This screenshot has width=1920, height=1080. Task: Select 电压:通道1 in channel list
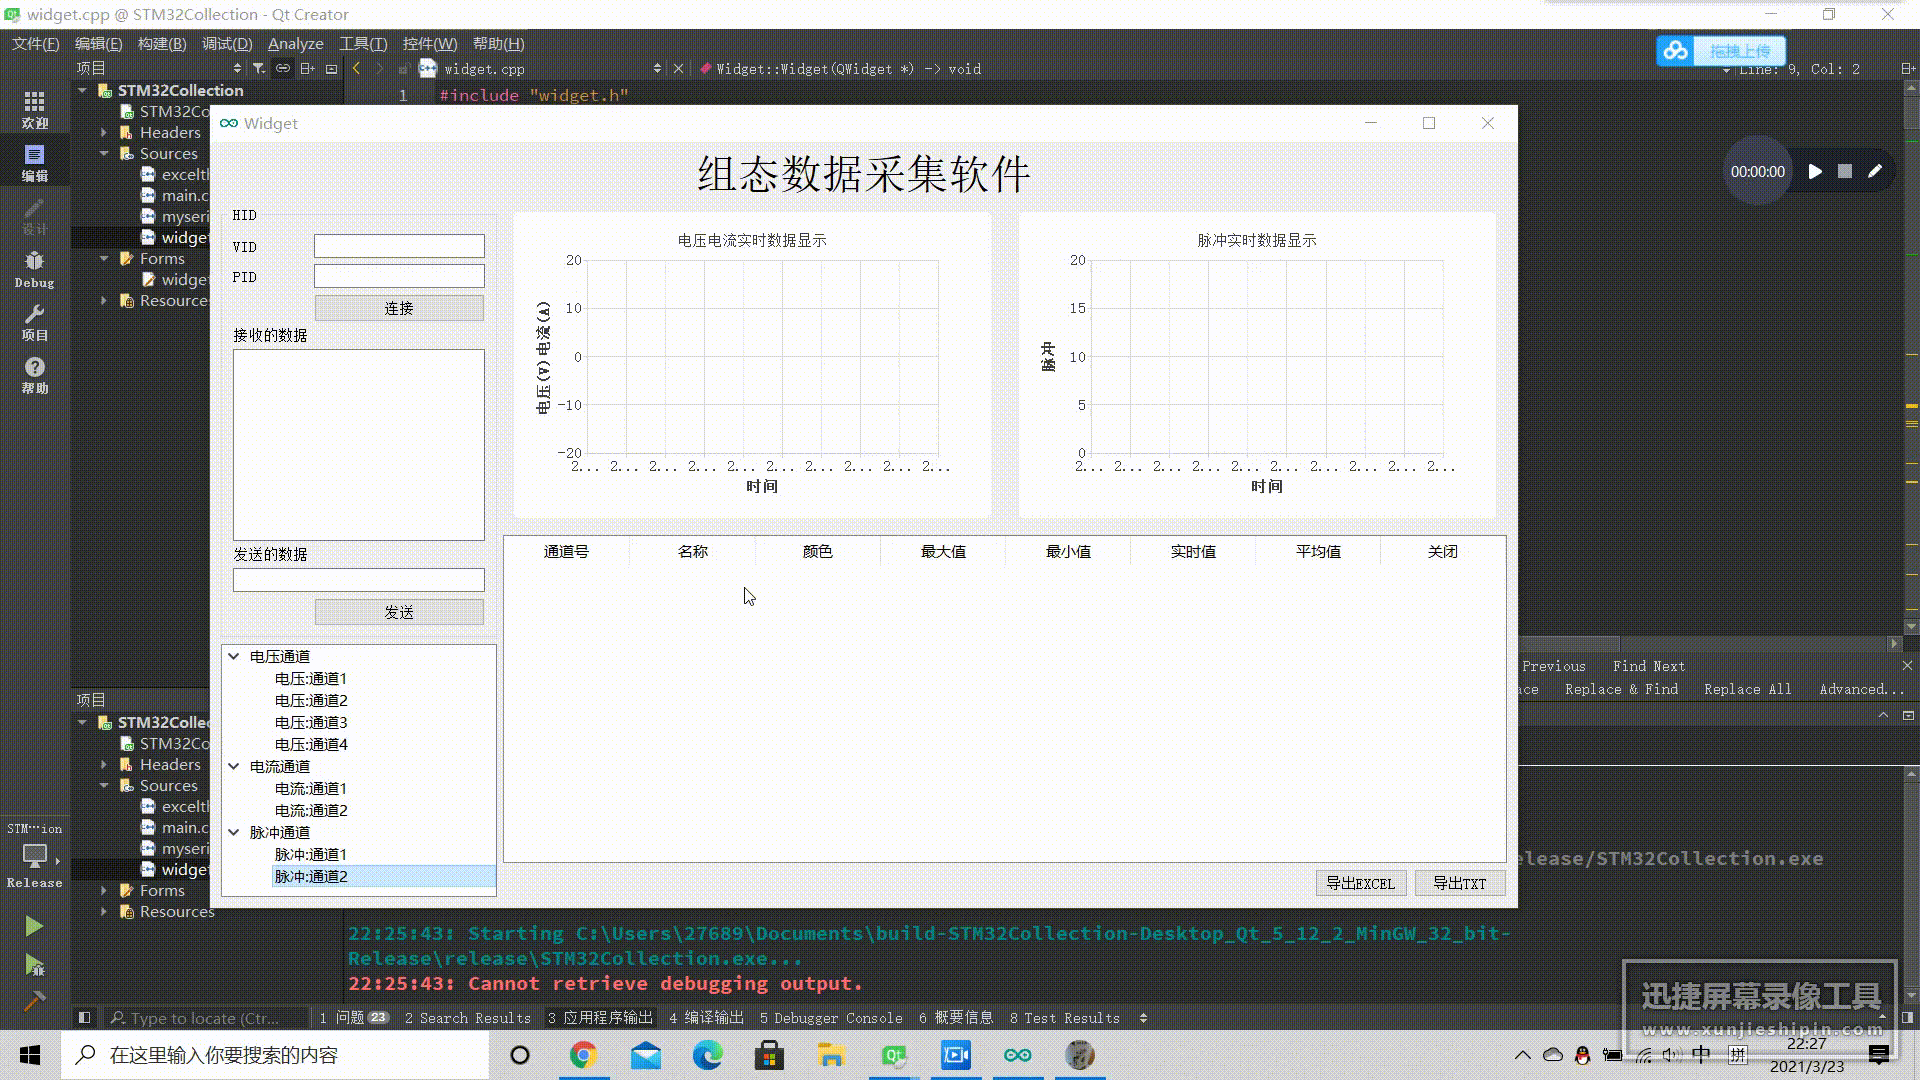pos(309,678)
